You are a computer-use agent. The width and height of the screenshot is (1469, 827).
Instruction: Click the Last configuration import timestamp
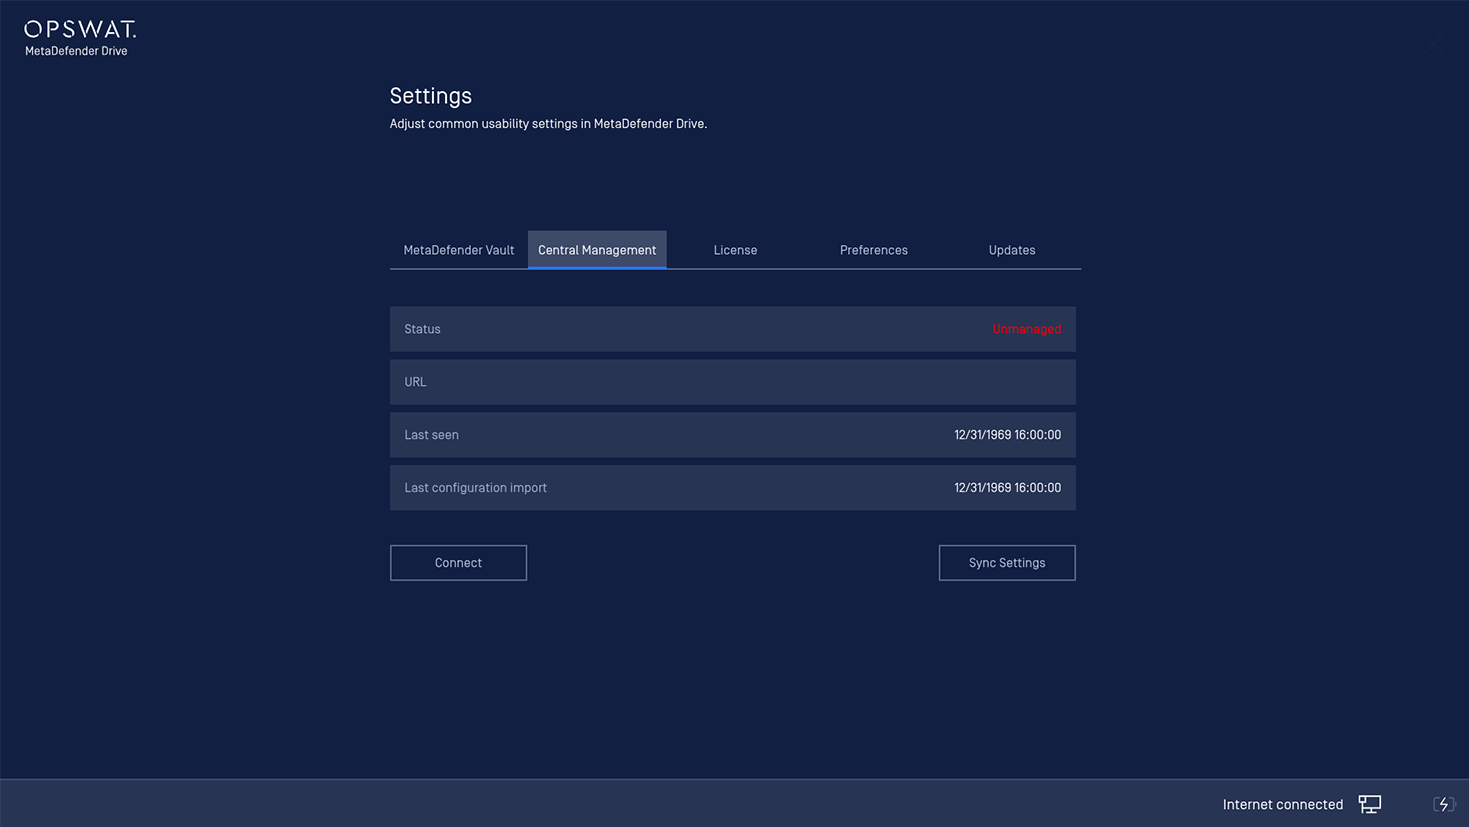pos(1007,488)
